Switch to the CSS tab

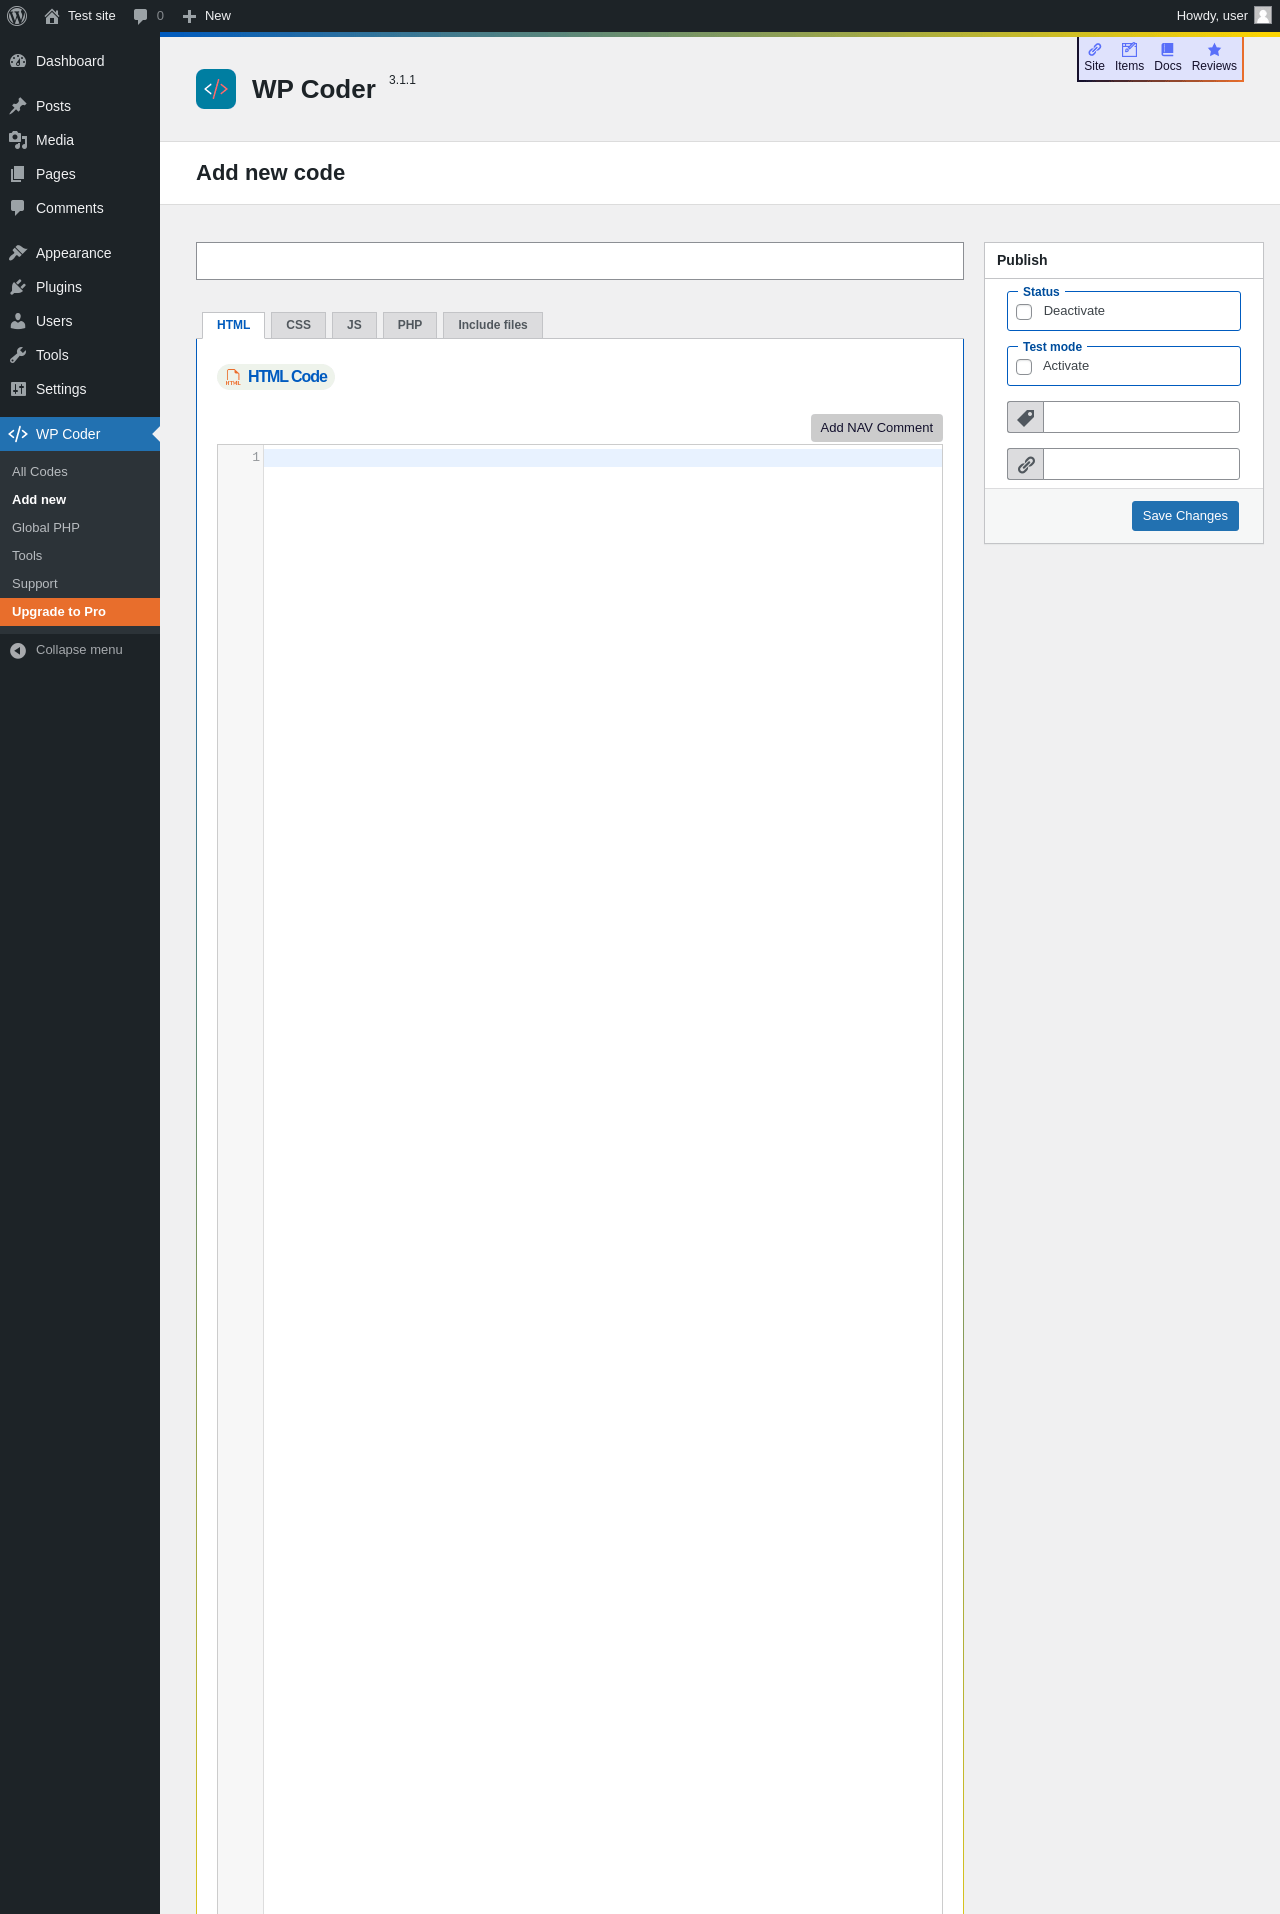[x=298, y=325]
